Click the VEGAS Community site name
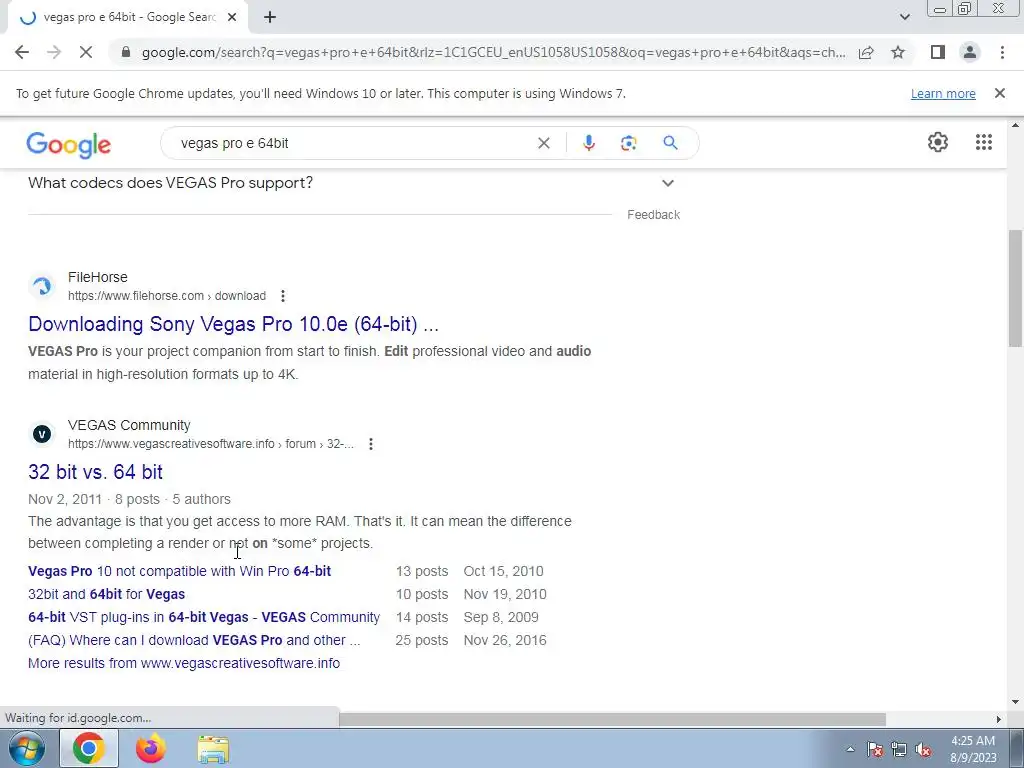The height and width of the screenshot is (768, 1024). (129, 425)
